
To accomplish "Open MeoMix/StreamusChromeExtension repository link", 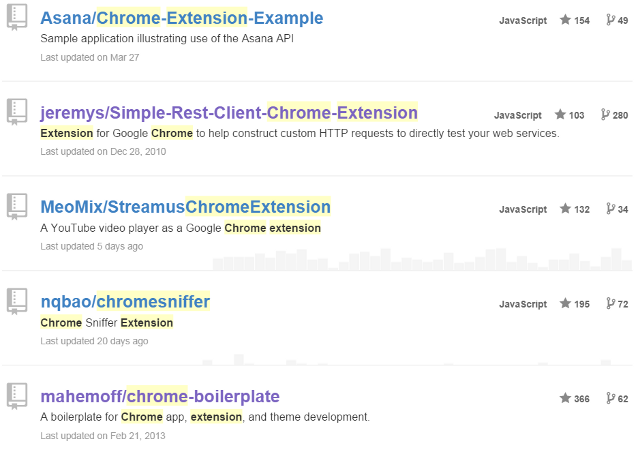I will [x=185, y=207].
